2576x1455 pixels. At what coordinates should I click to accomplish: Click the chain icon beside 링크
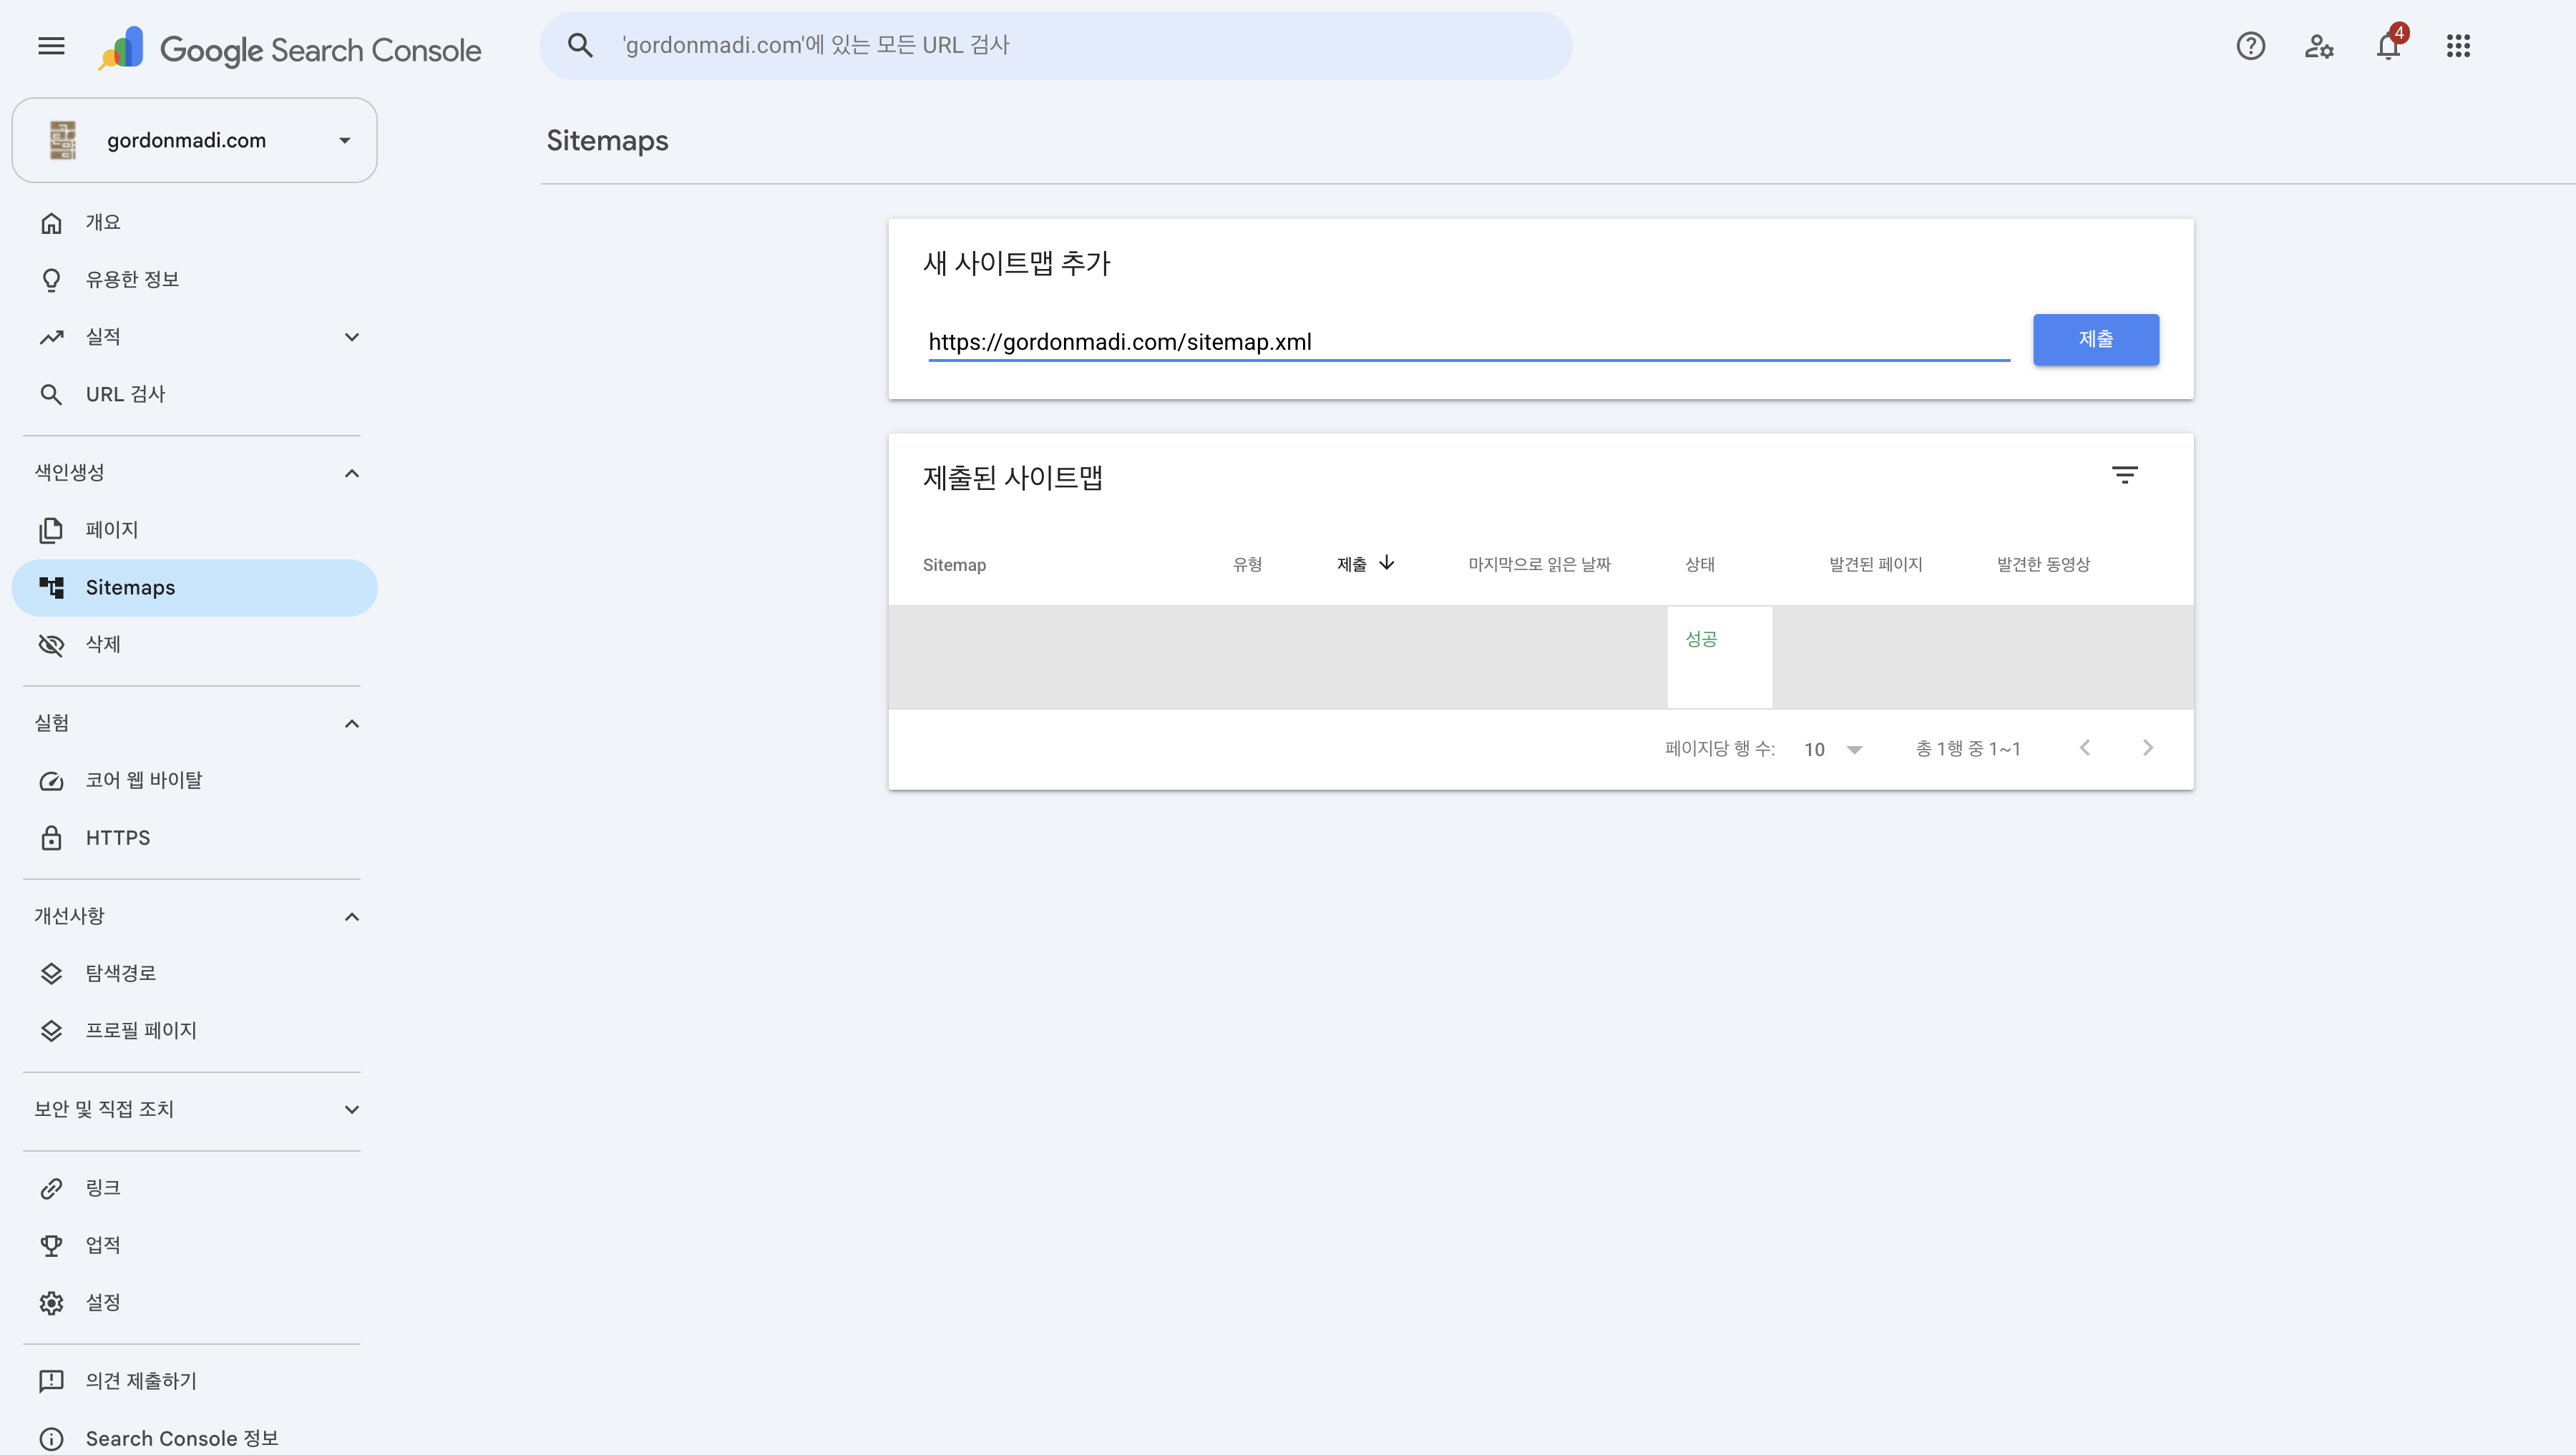(x=51, y=1188)
